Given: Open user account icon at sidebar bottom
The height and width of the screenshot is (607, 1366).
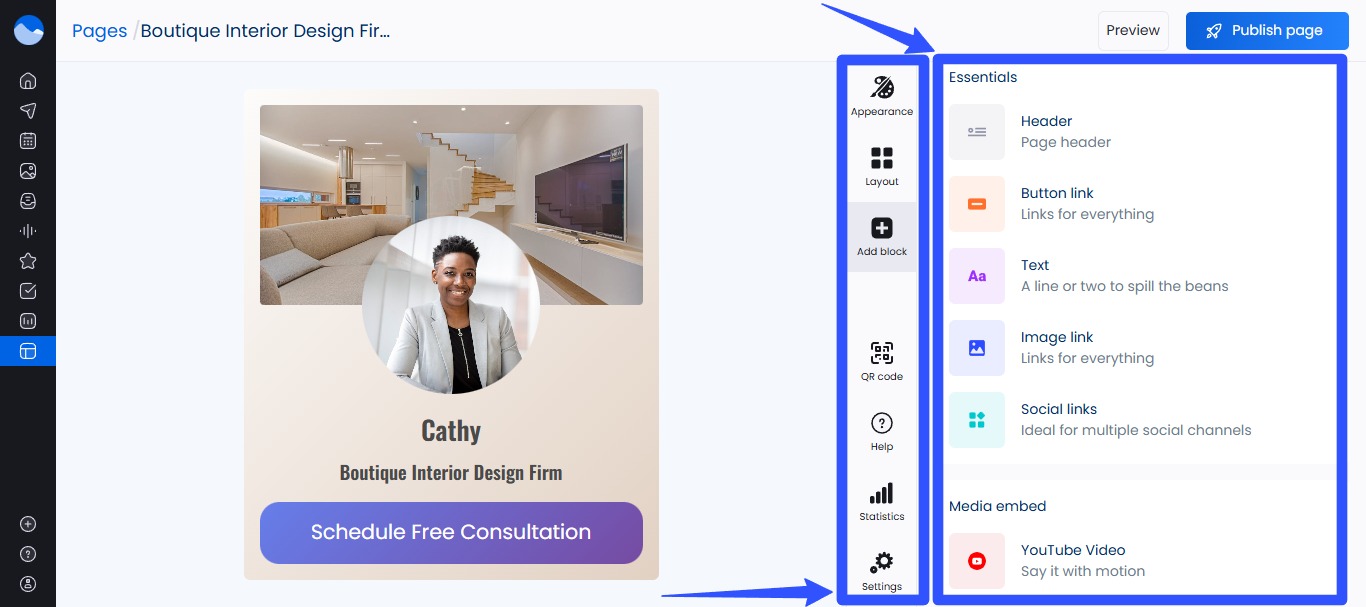Looking at the screenshot, I should click(28, 583).
